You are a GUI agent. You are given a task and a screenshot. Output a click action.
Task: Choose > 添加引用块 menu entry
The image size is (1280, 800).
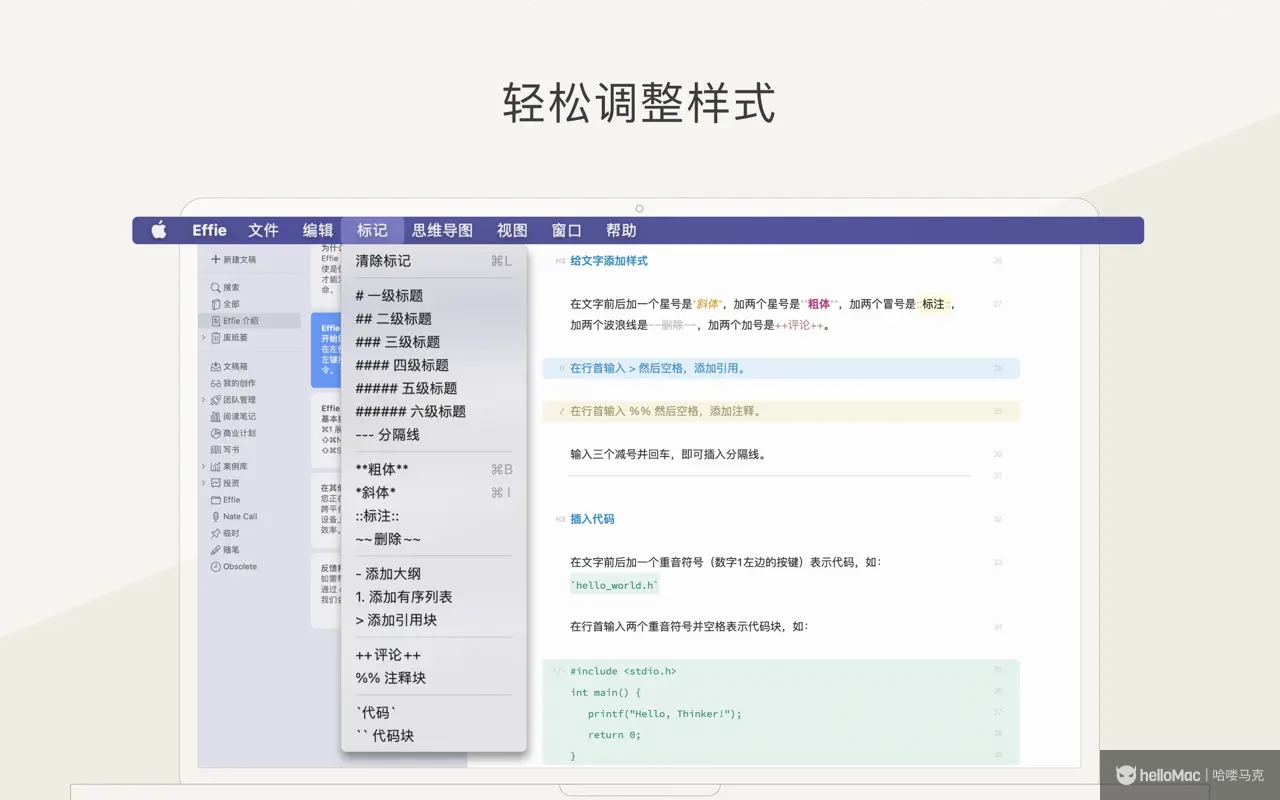(x=434, y=620)
